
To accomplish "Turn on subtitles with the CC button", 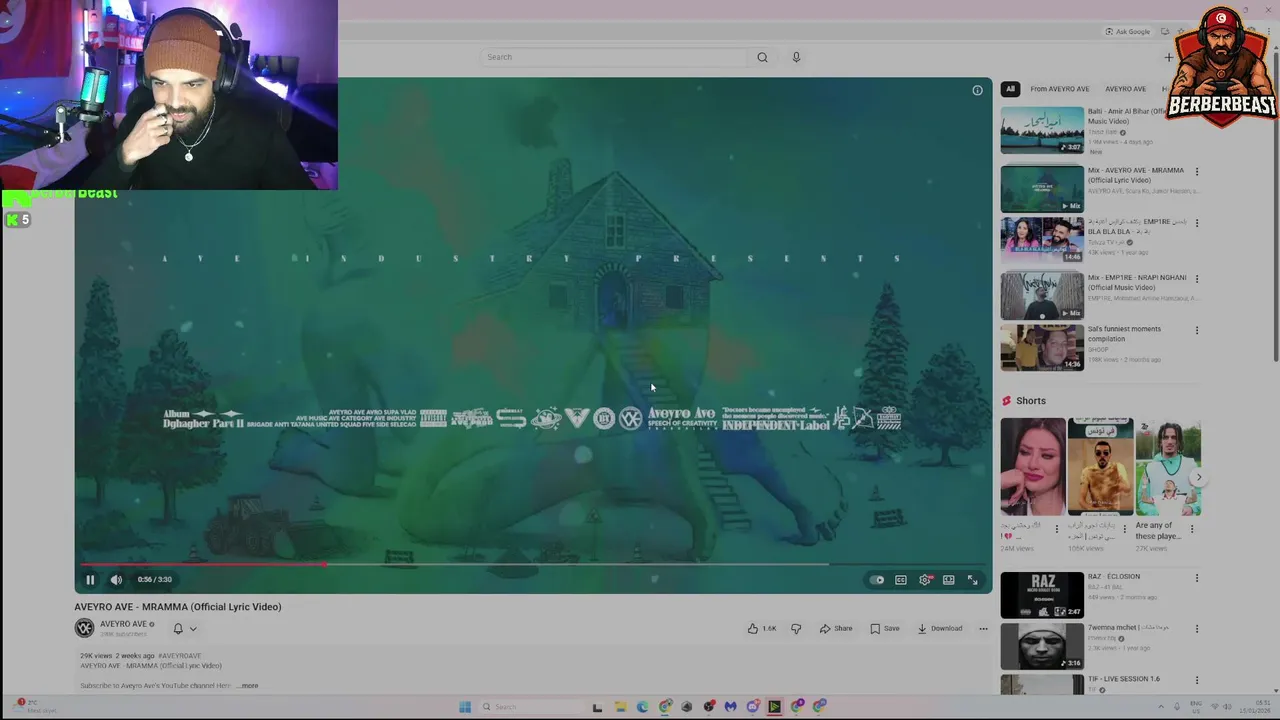I will (901, 580).
